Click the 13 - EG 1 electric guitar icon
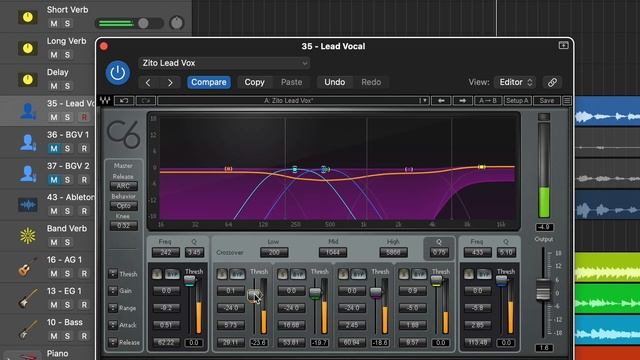 tap(28, 298)
